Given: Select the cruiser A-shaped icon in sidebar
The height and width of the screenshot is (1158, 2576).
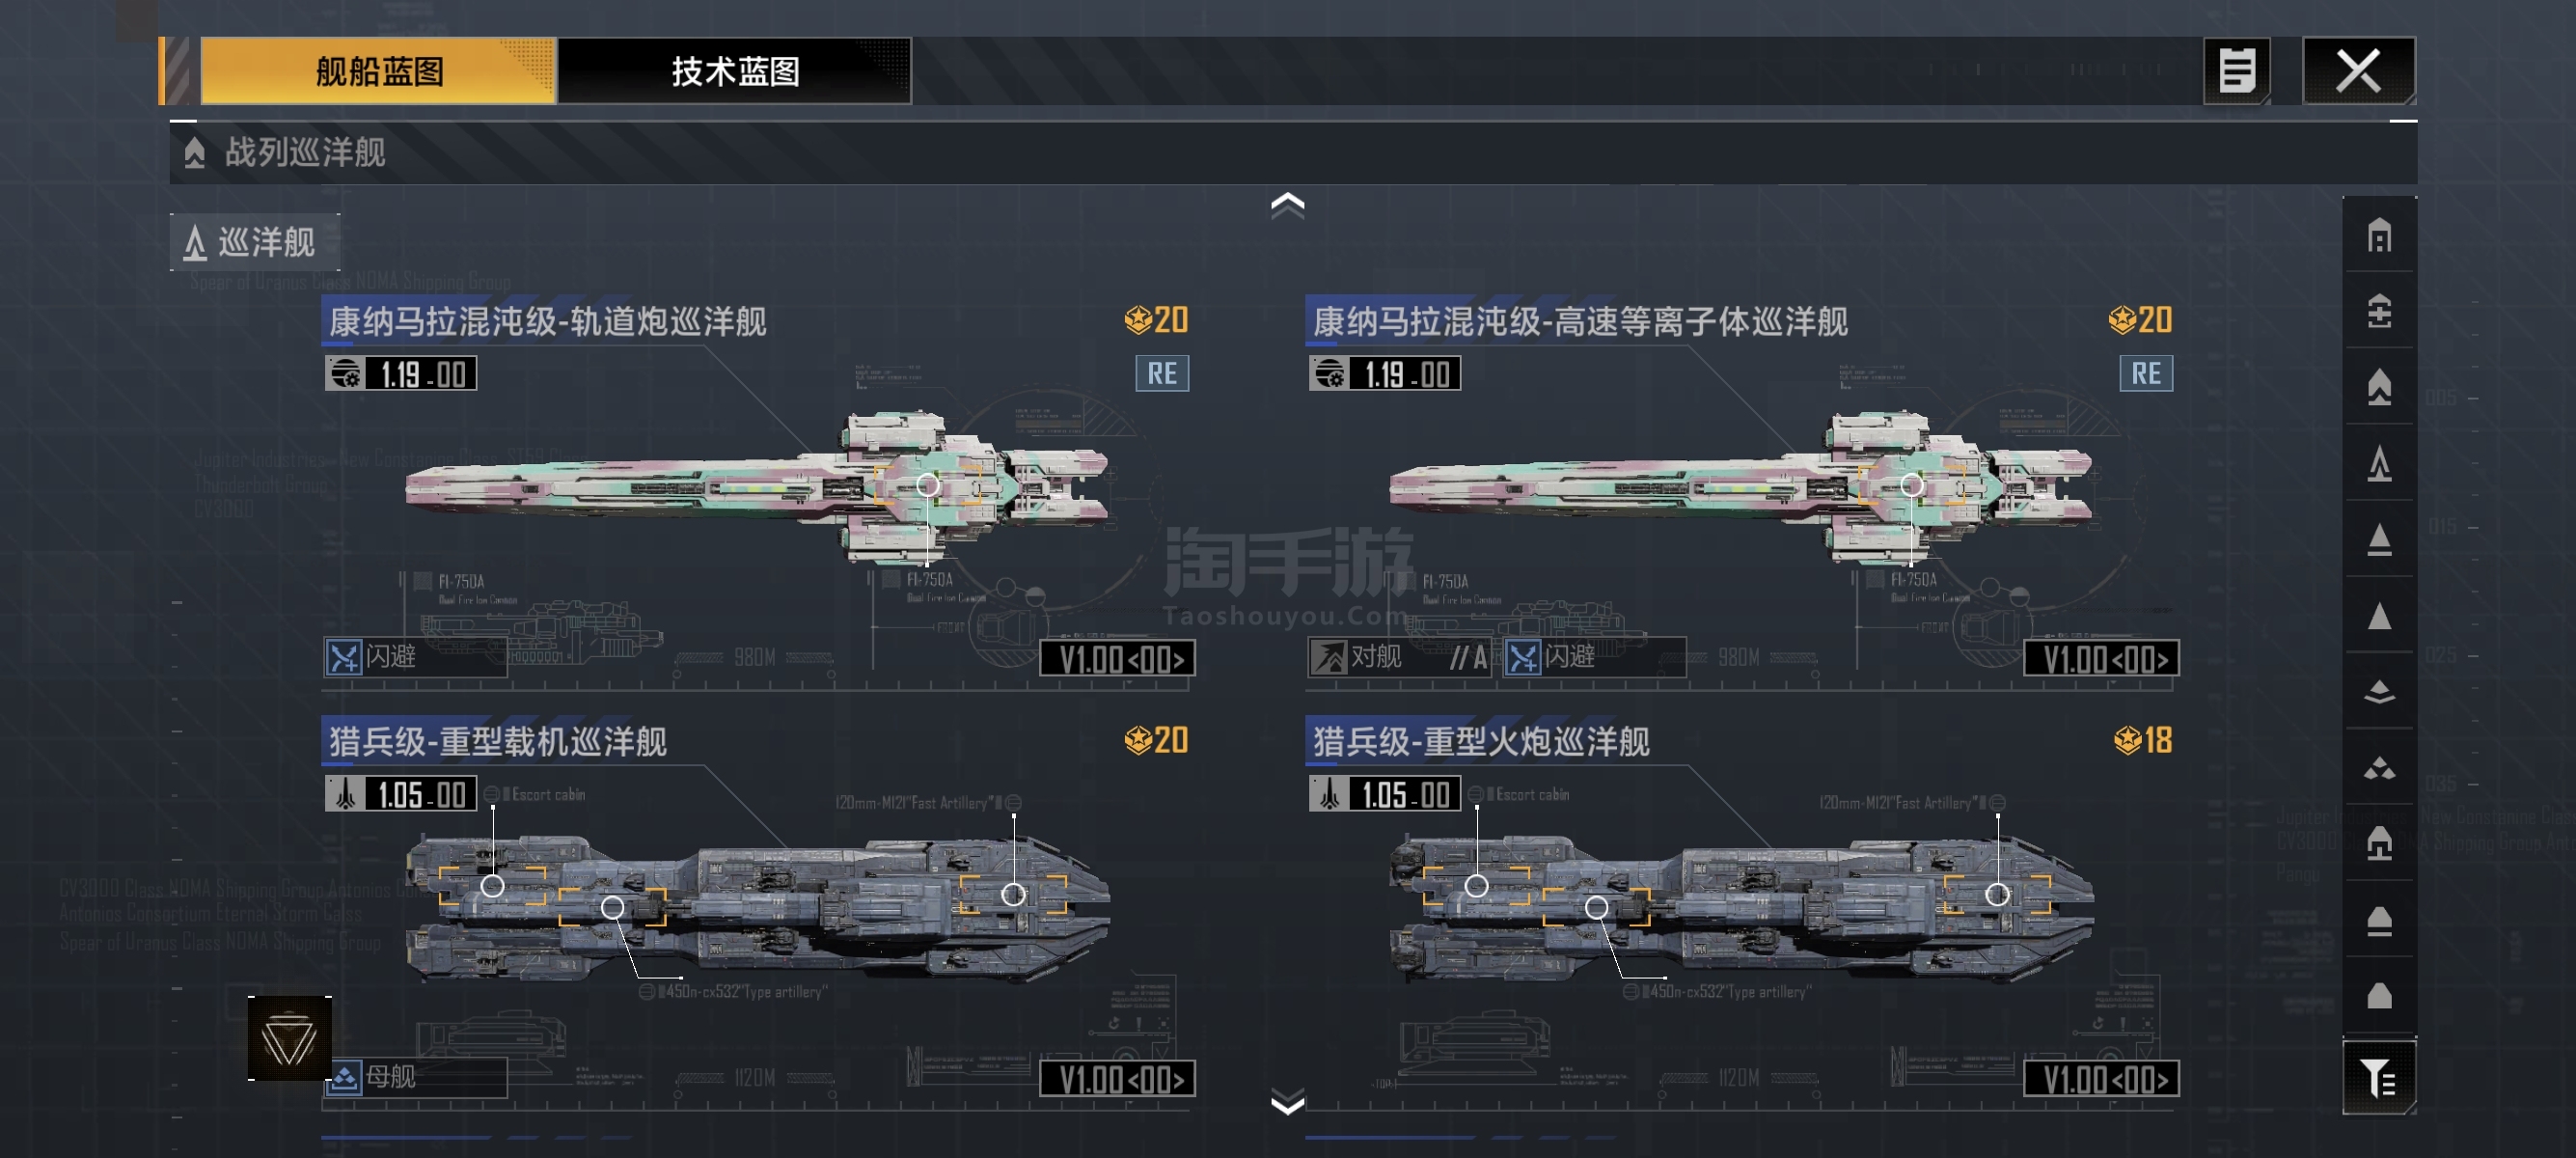Looking at the screenshot, I should 2379,464.
